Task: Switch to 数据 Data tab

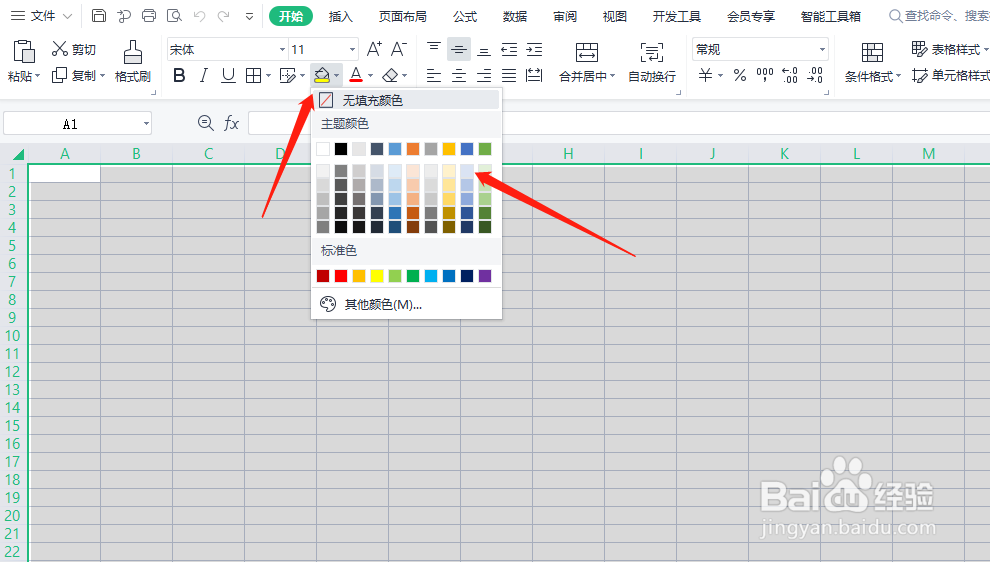Action: (515, 16)
